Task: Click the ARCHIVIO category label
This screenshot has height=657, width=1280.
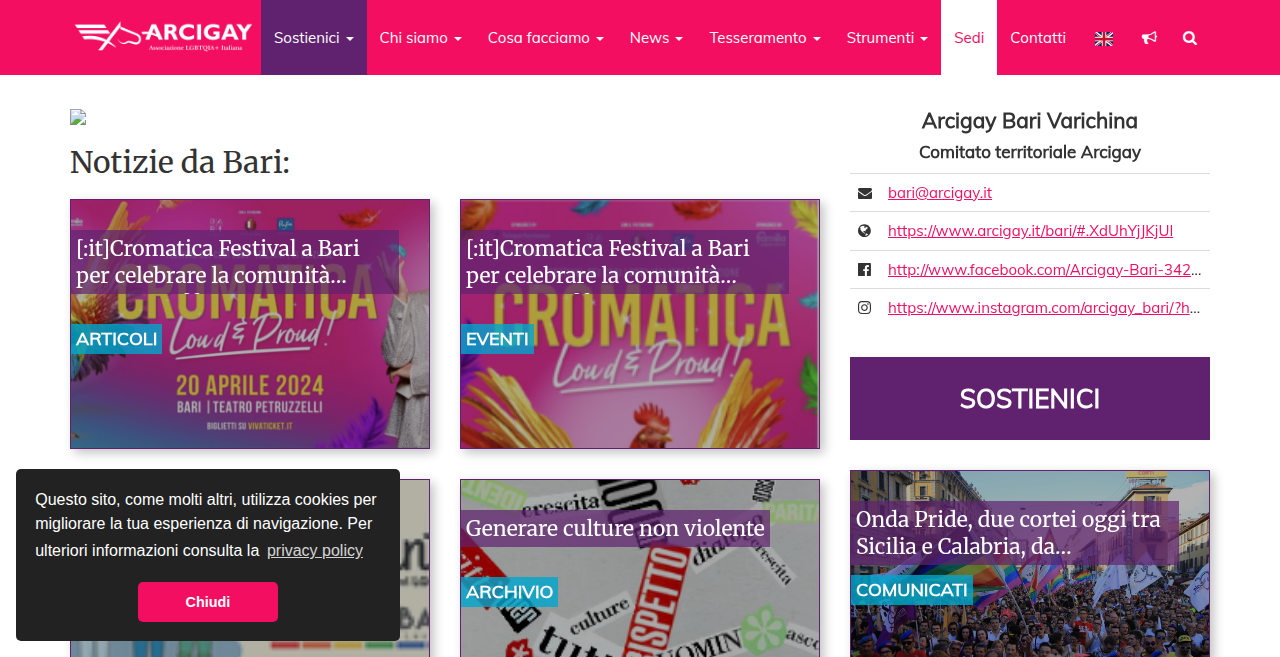Action: pyautogui.click(x=510, y=592)
